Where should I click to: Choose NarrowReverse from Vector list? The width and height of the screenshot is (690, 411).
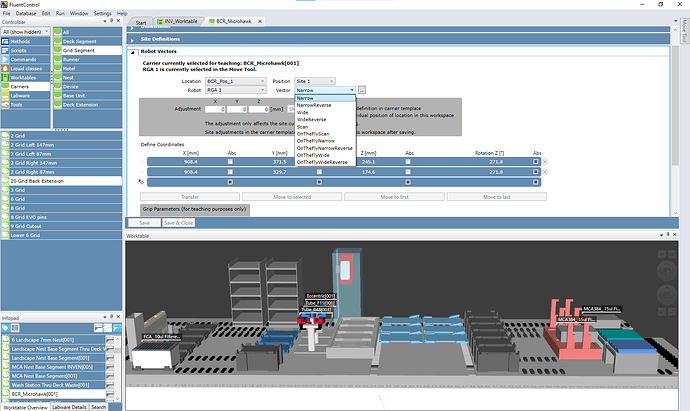(325, 105)
